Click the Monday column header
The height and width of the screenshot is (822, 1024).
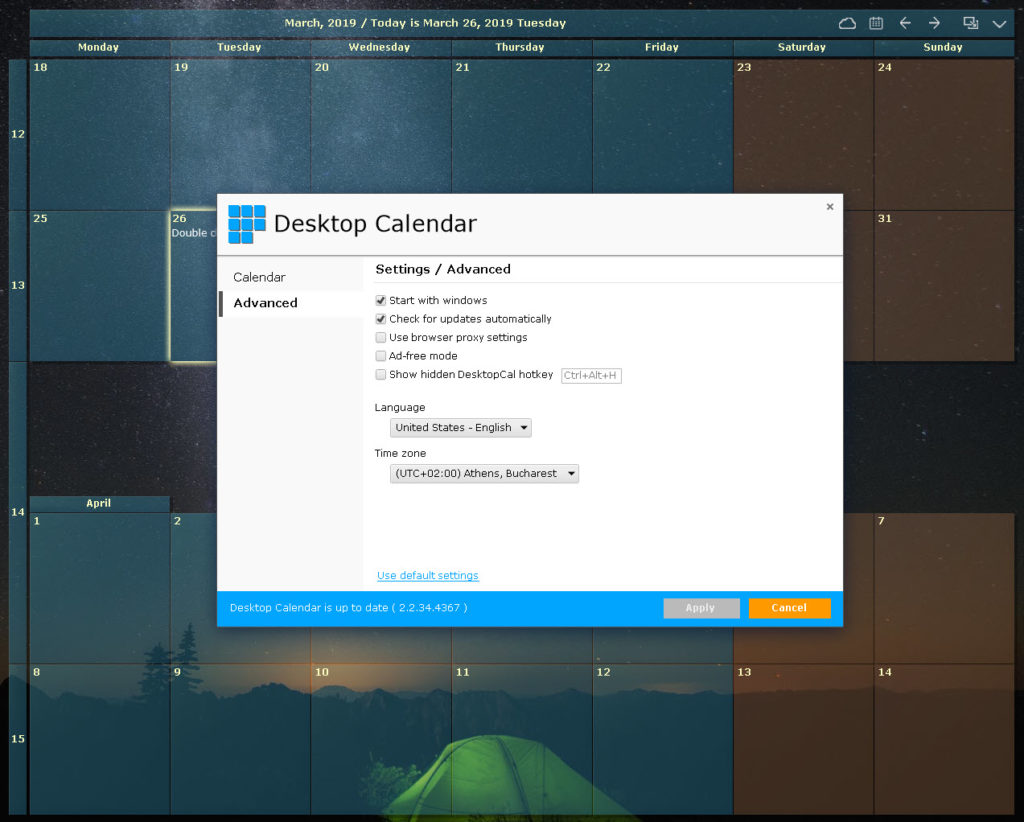coord(99,48)
